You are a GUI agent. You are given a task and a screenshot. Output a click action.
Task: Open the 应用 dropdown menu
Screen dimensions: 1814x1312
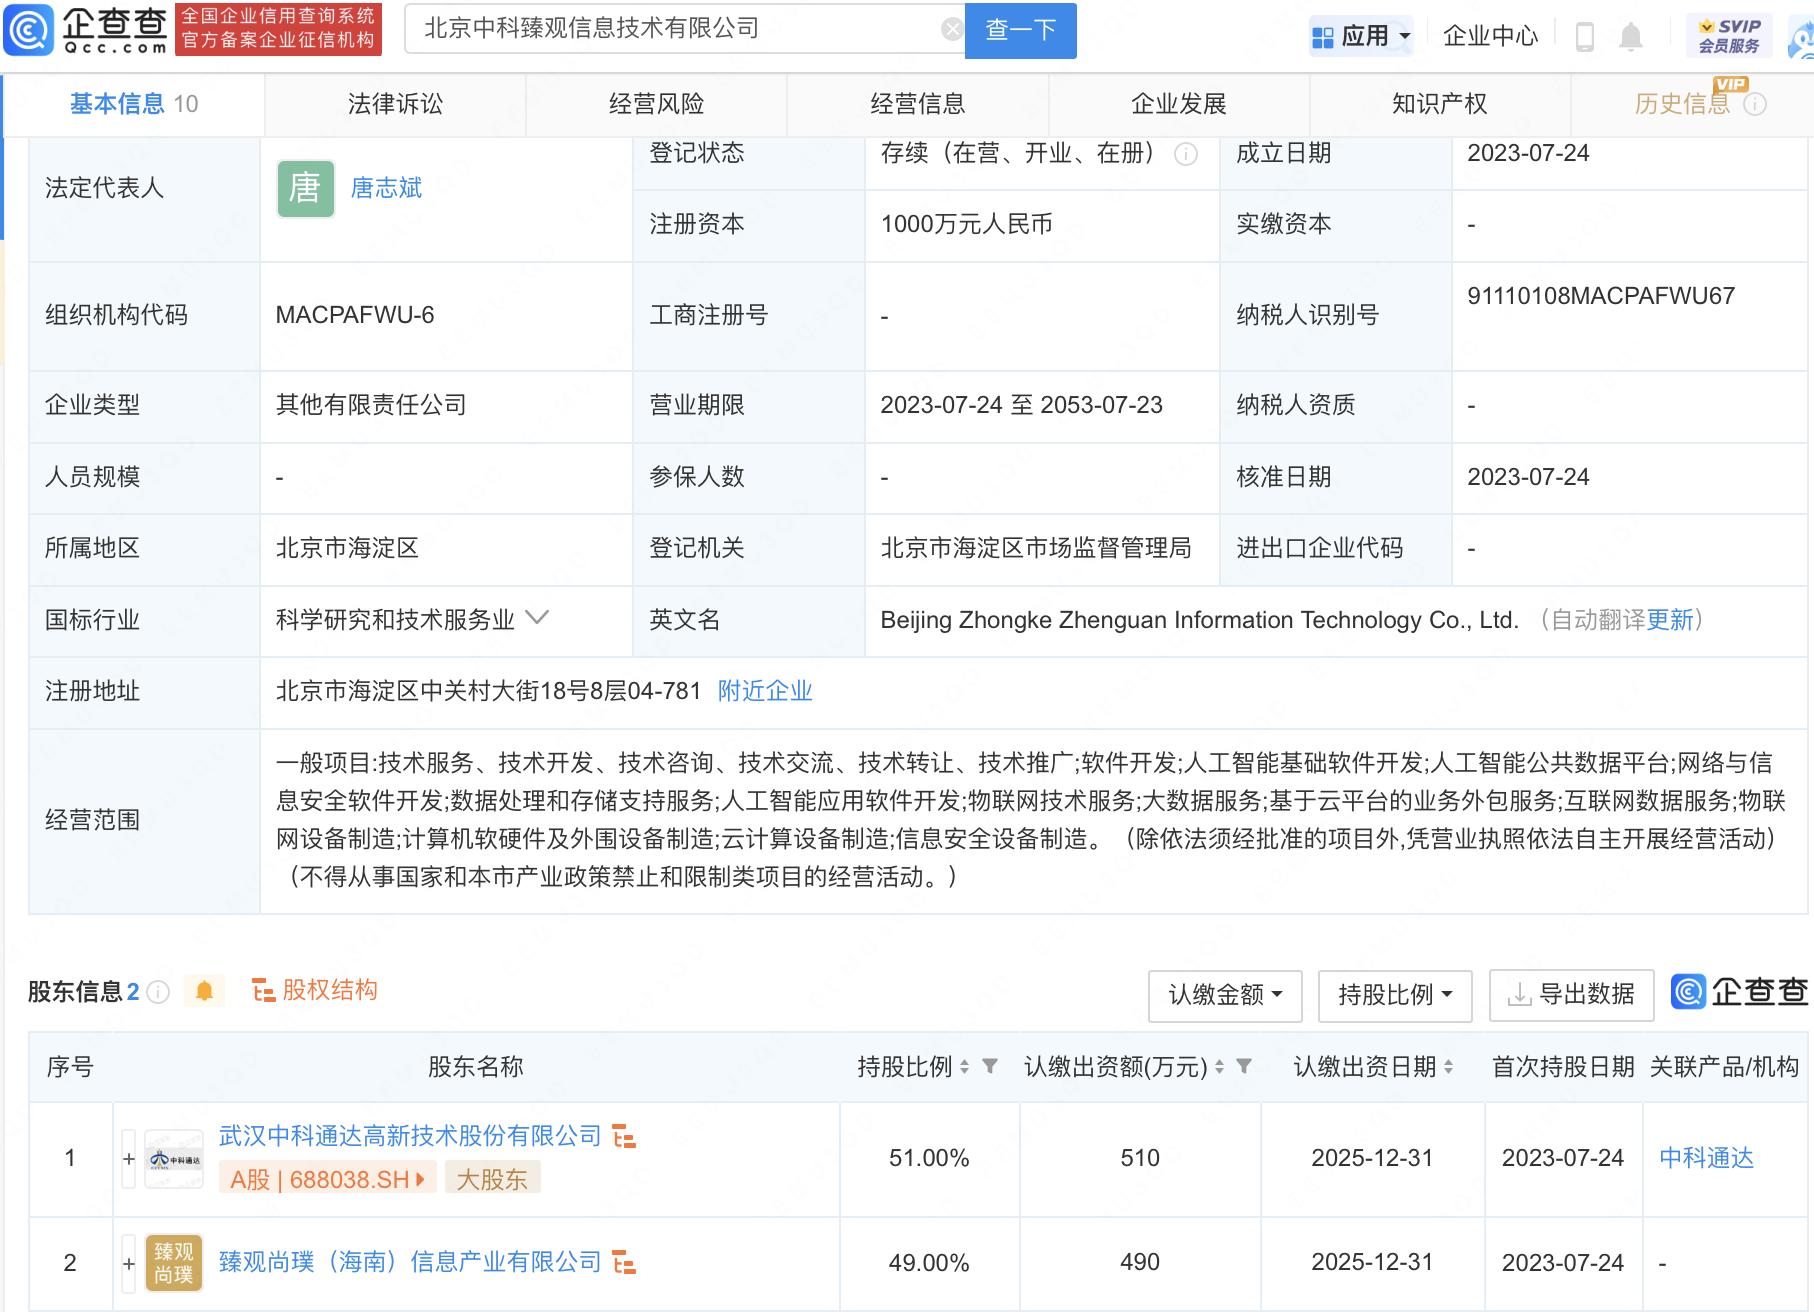pos(1362,33)
